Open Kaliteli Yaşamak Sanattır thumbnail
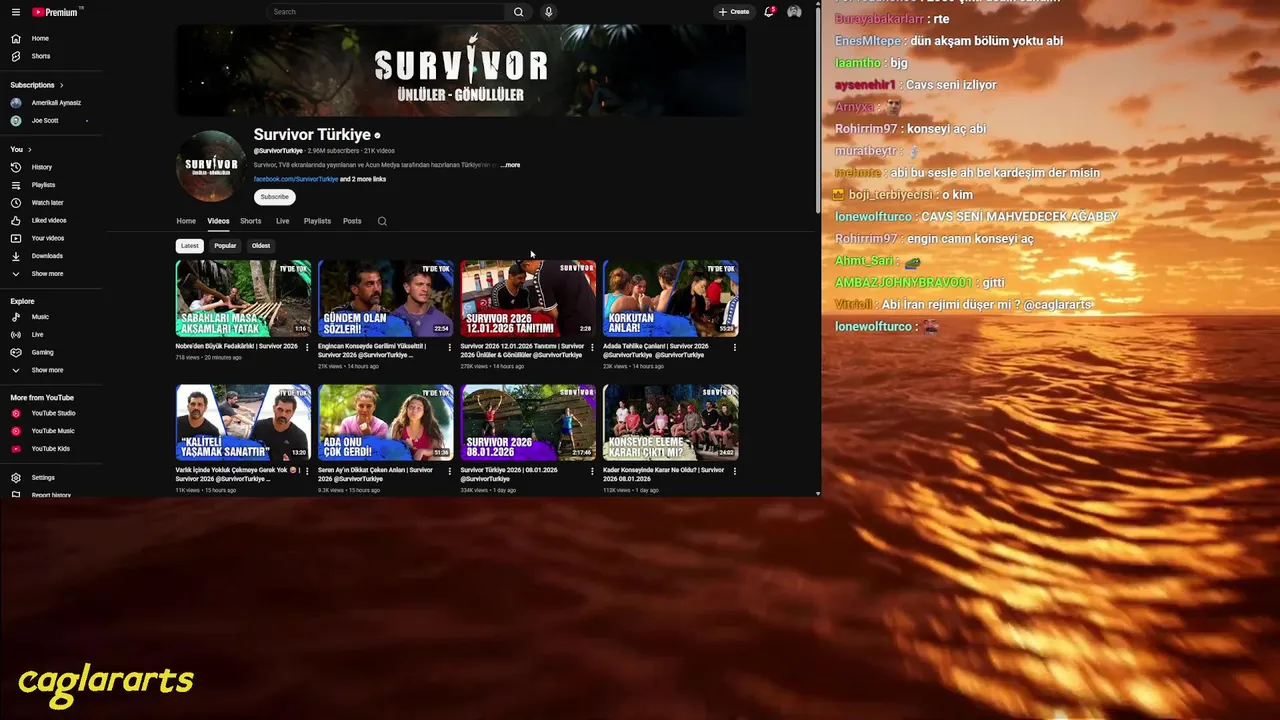Image resolution: width=1280 pixels, height=720 pixels. tap(243, 422)
